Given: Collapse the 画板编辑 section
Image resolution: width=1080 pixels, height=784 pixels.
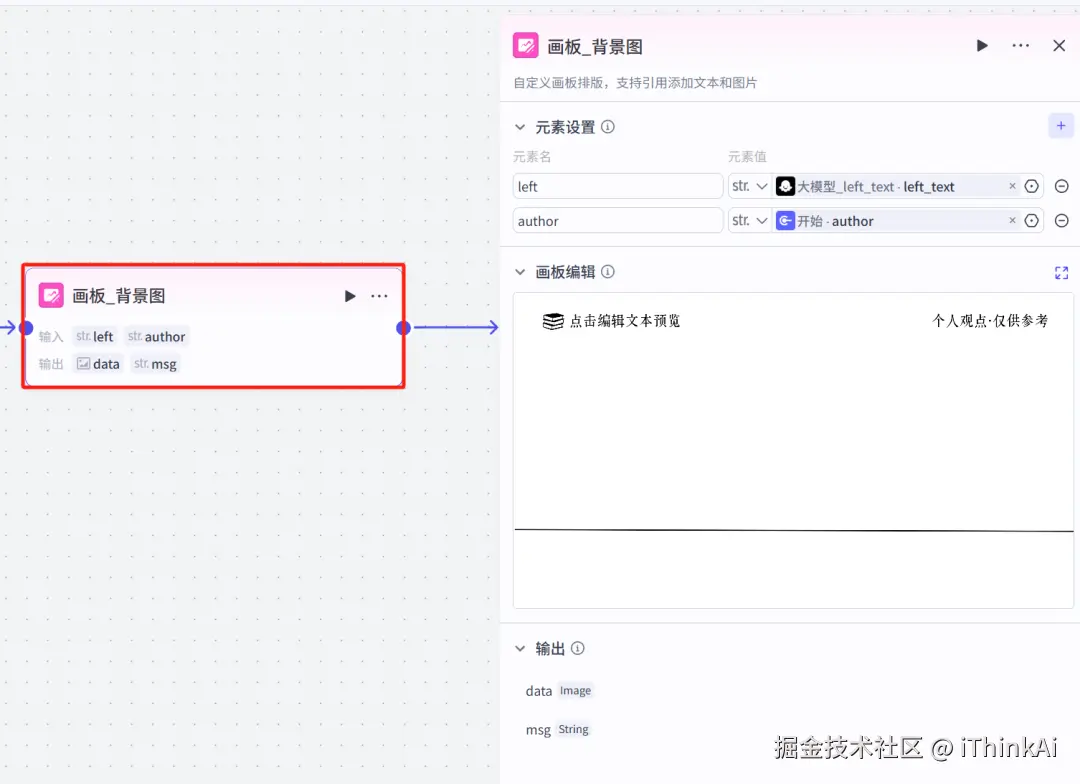Looking at the screenshot, I should (520, 271).
